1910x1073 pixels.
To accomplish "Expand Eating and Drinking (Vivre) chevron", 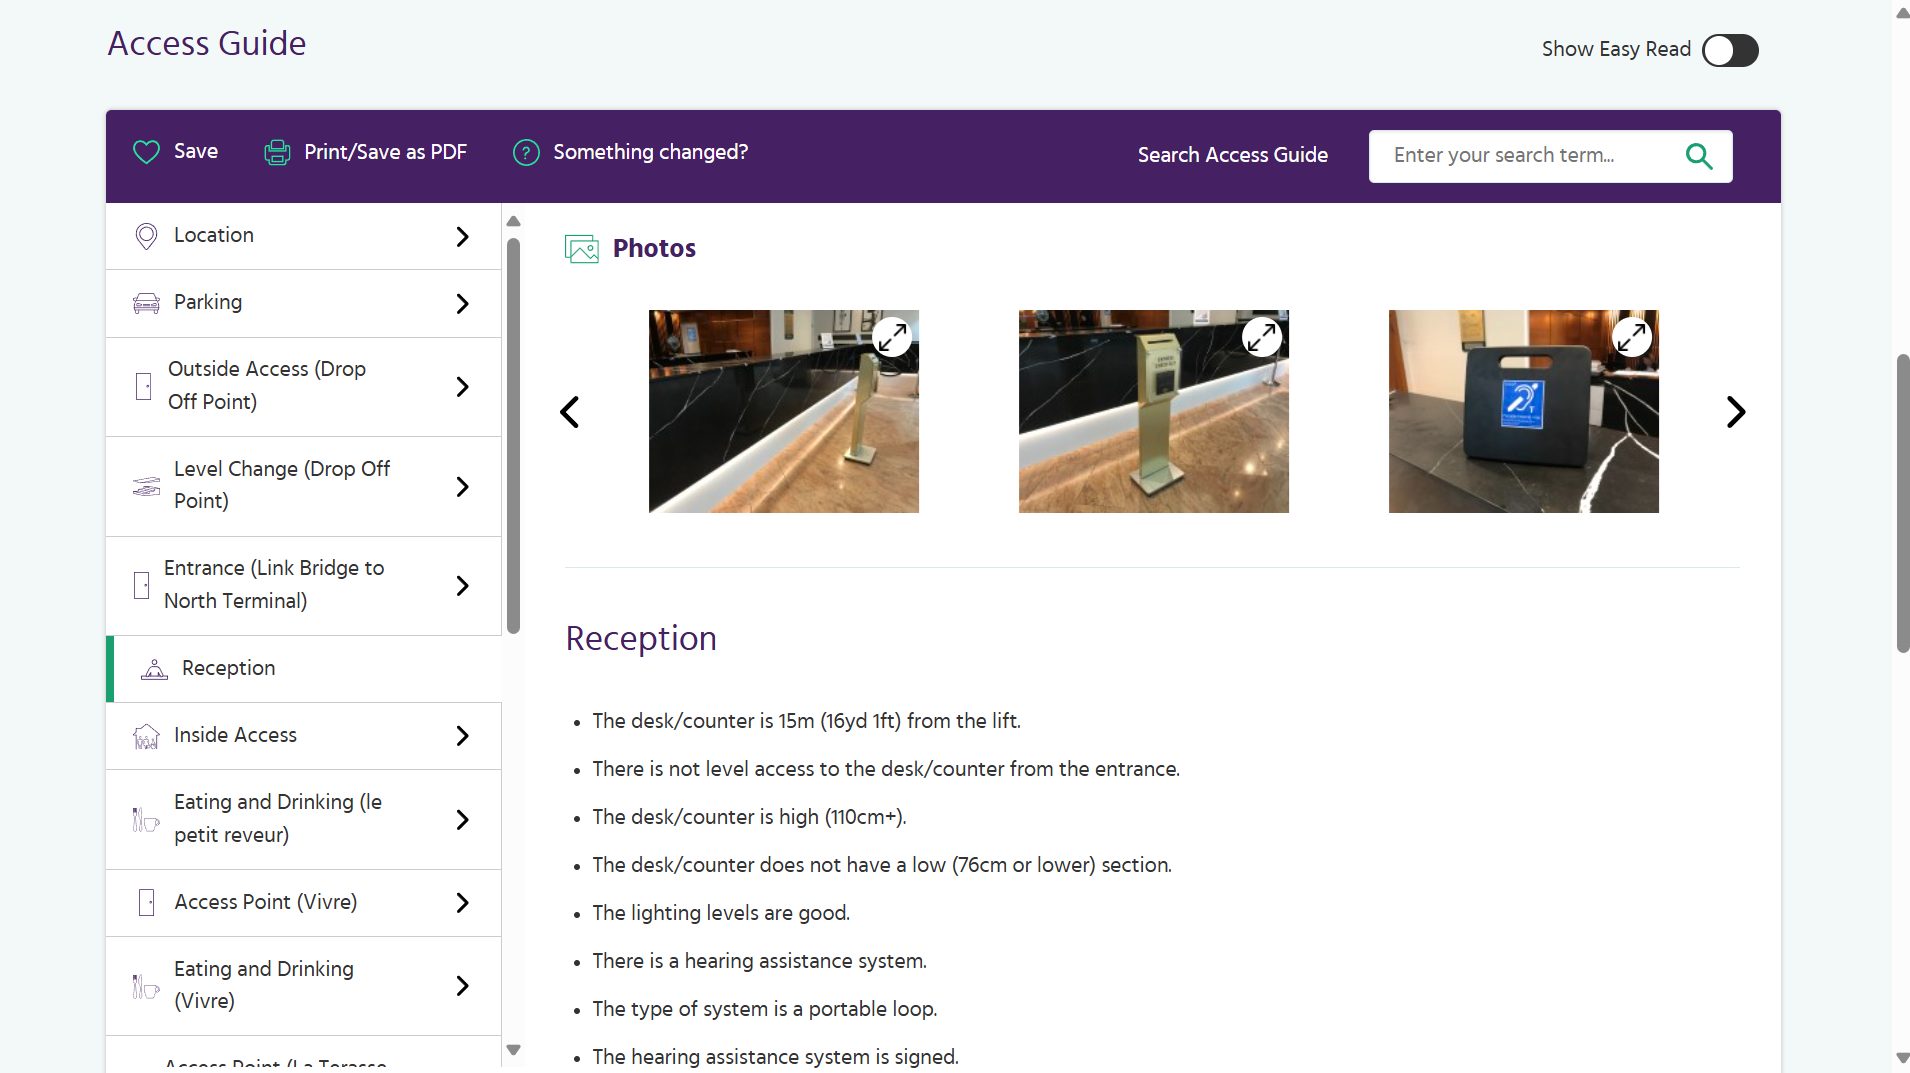I will click(462, 986).
